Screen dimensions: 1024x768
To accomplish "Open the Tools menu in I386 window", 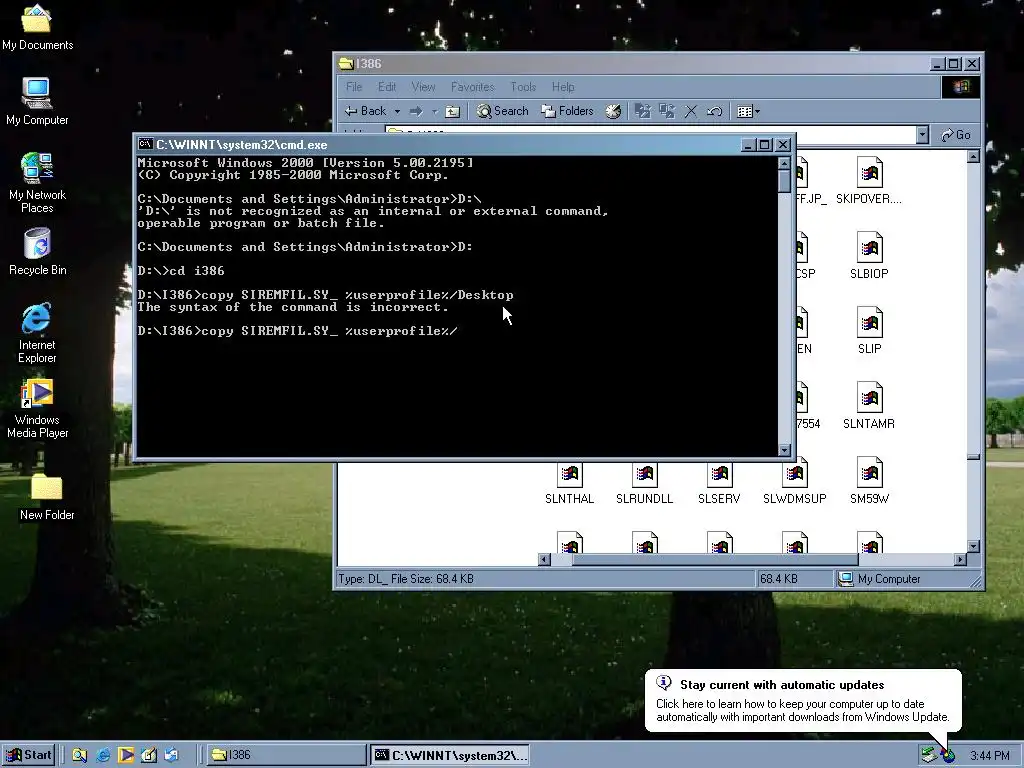I will [x=523, y=87].
